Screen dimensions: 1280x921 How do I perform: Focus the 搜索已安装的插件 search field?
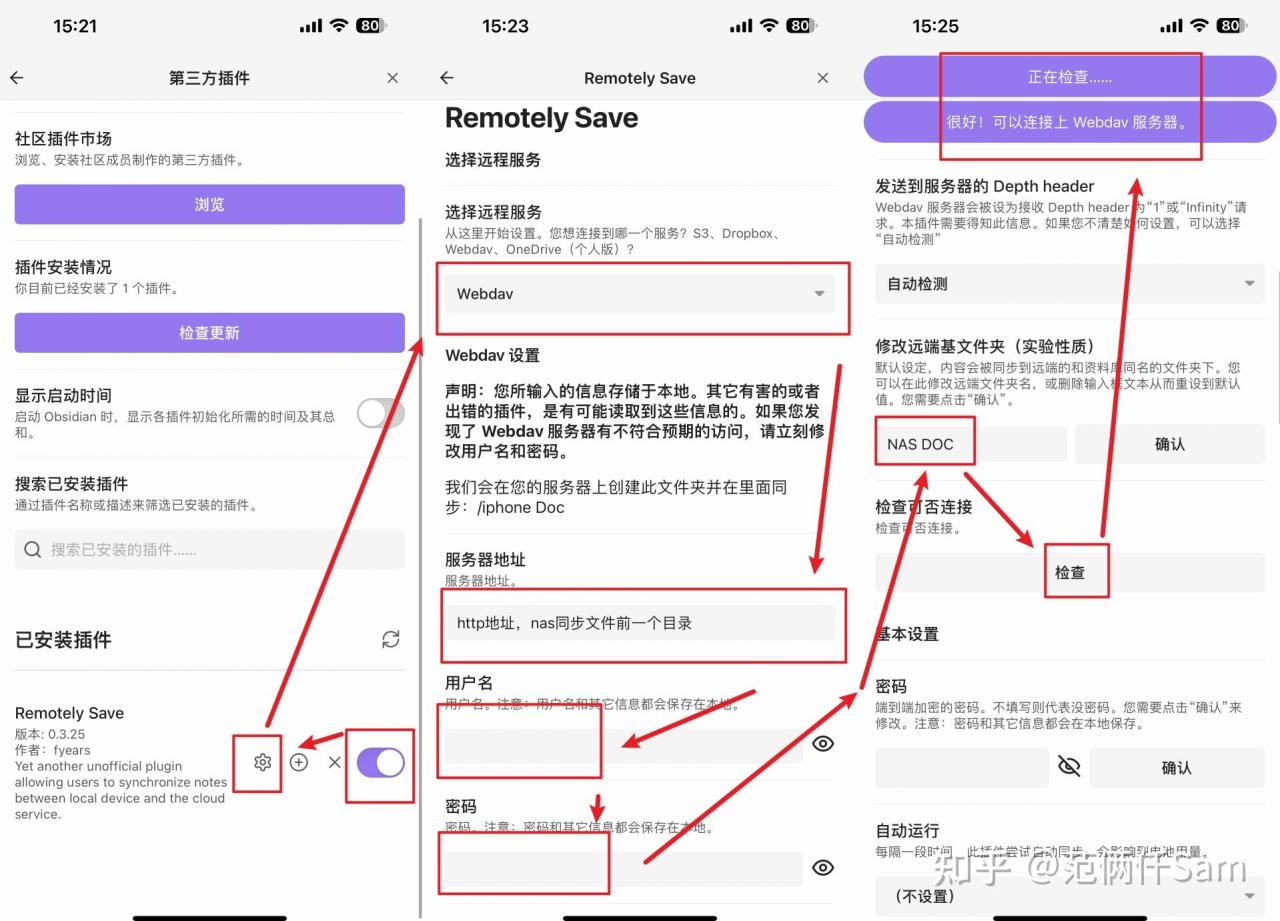pos(209,549)
